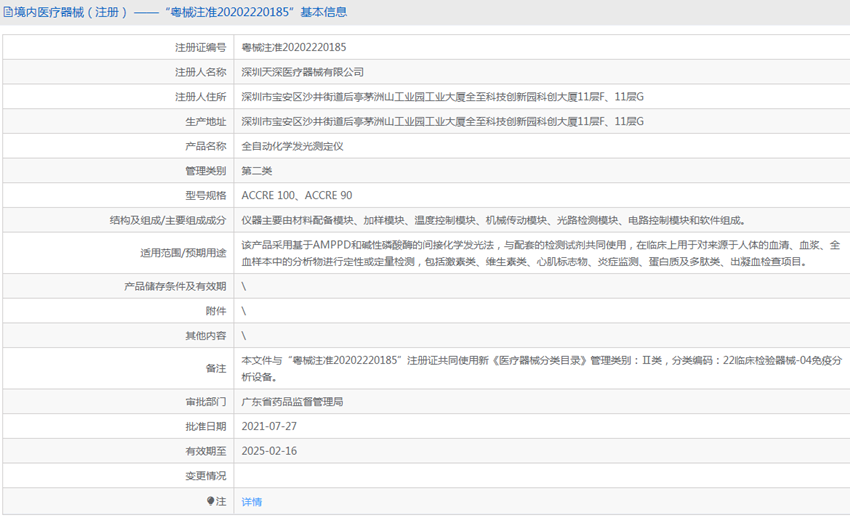
Task: Click the 管理类别 label cell
Action: (118, 171)
